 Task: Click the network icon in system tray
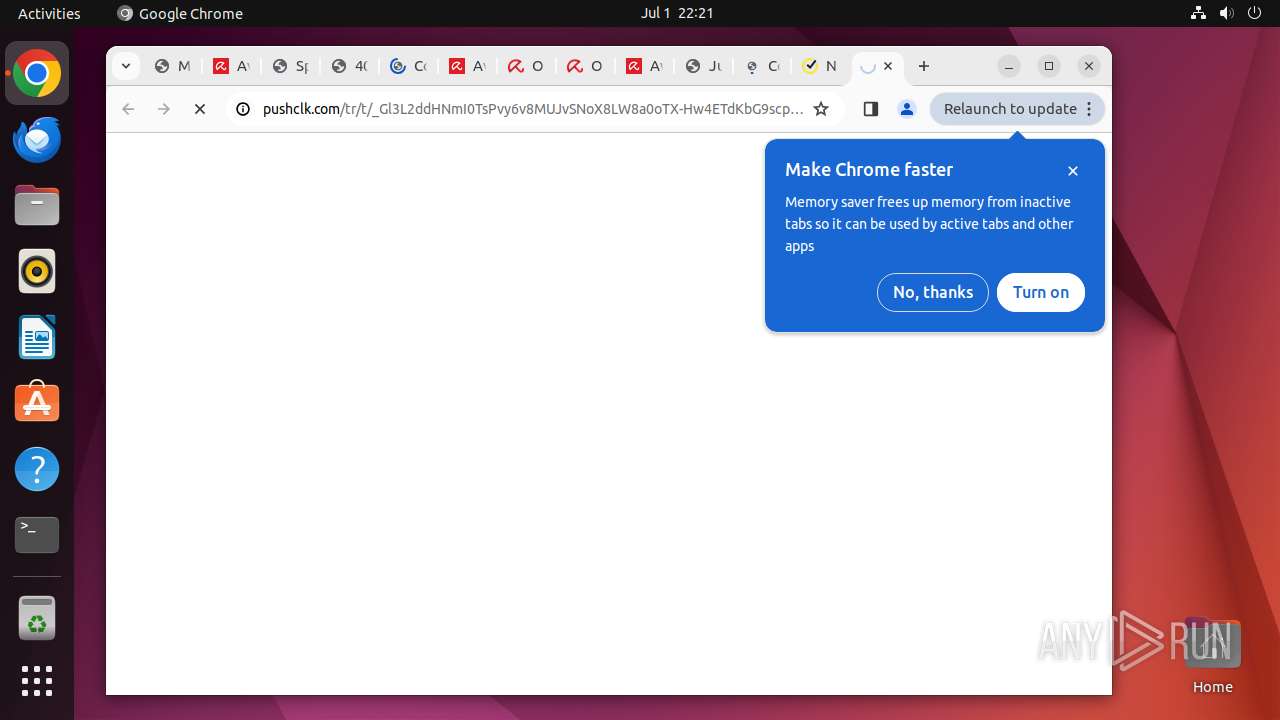click(x=1199, y=13)
